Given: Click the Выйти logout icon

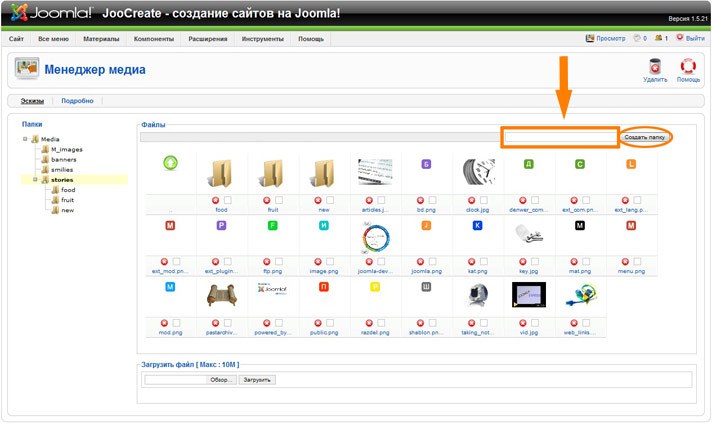Looking at the screenshot, I should click(x=680, y=38).
